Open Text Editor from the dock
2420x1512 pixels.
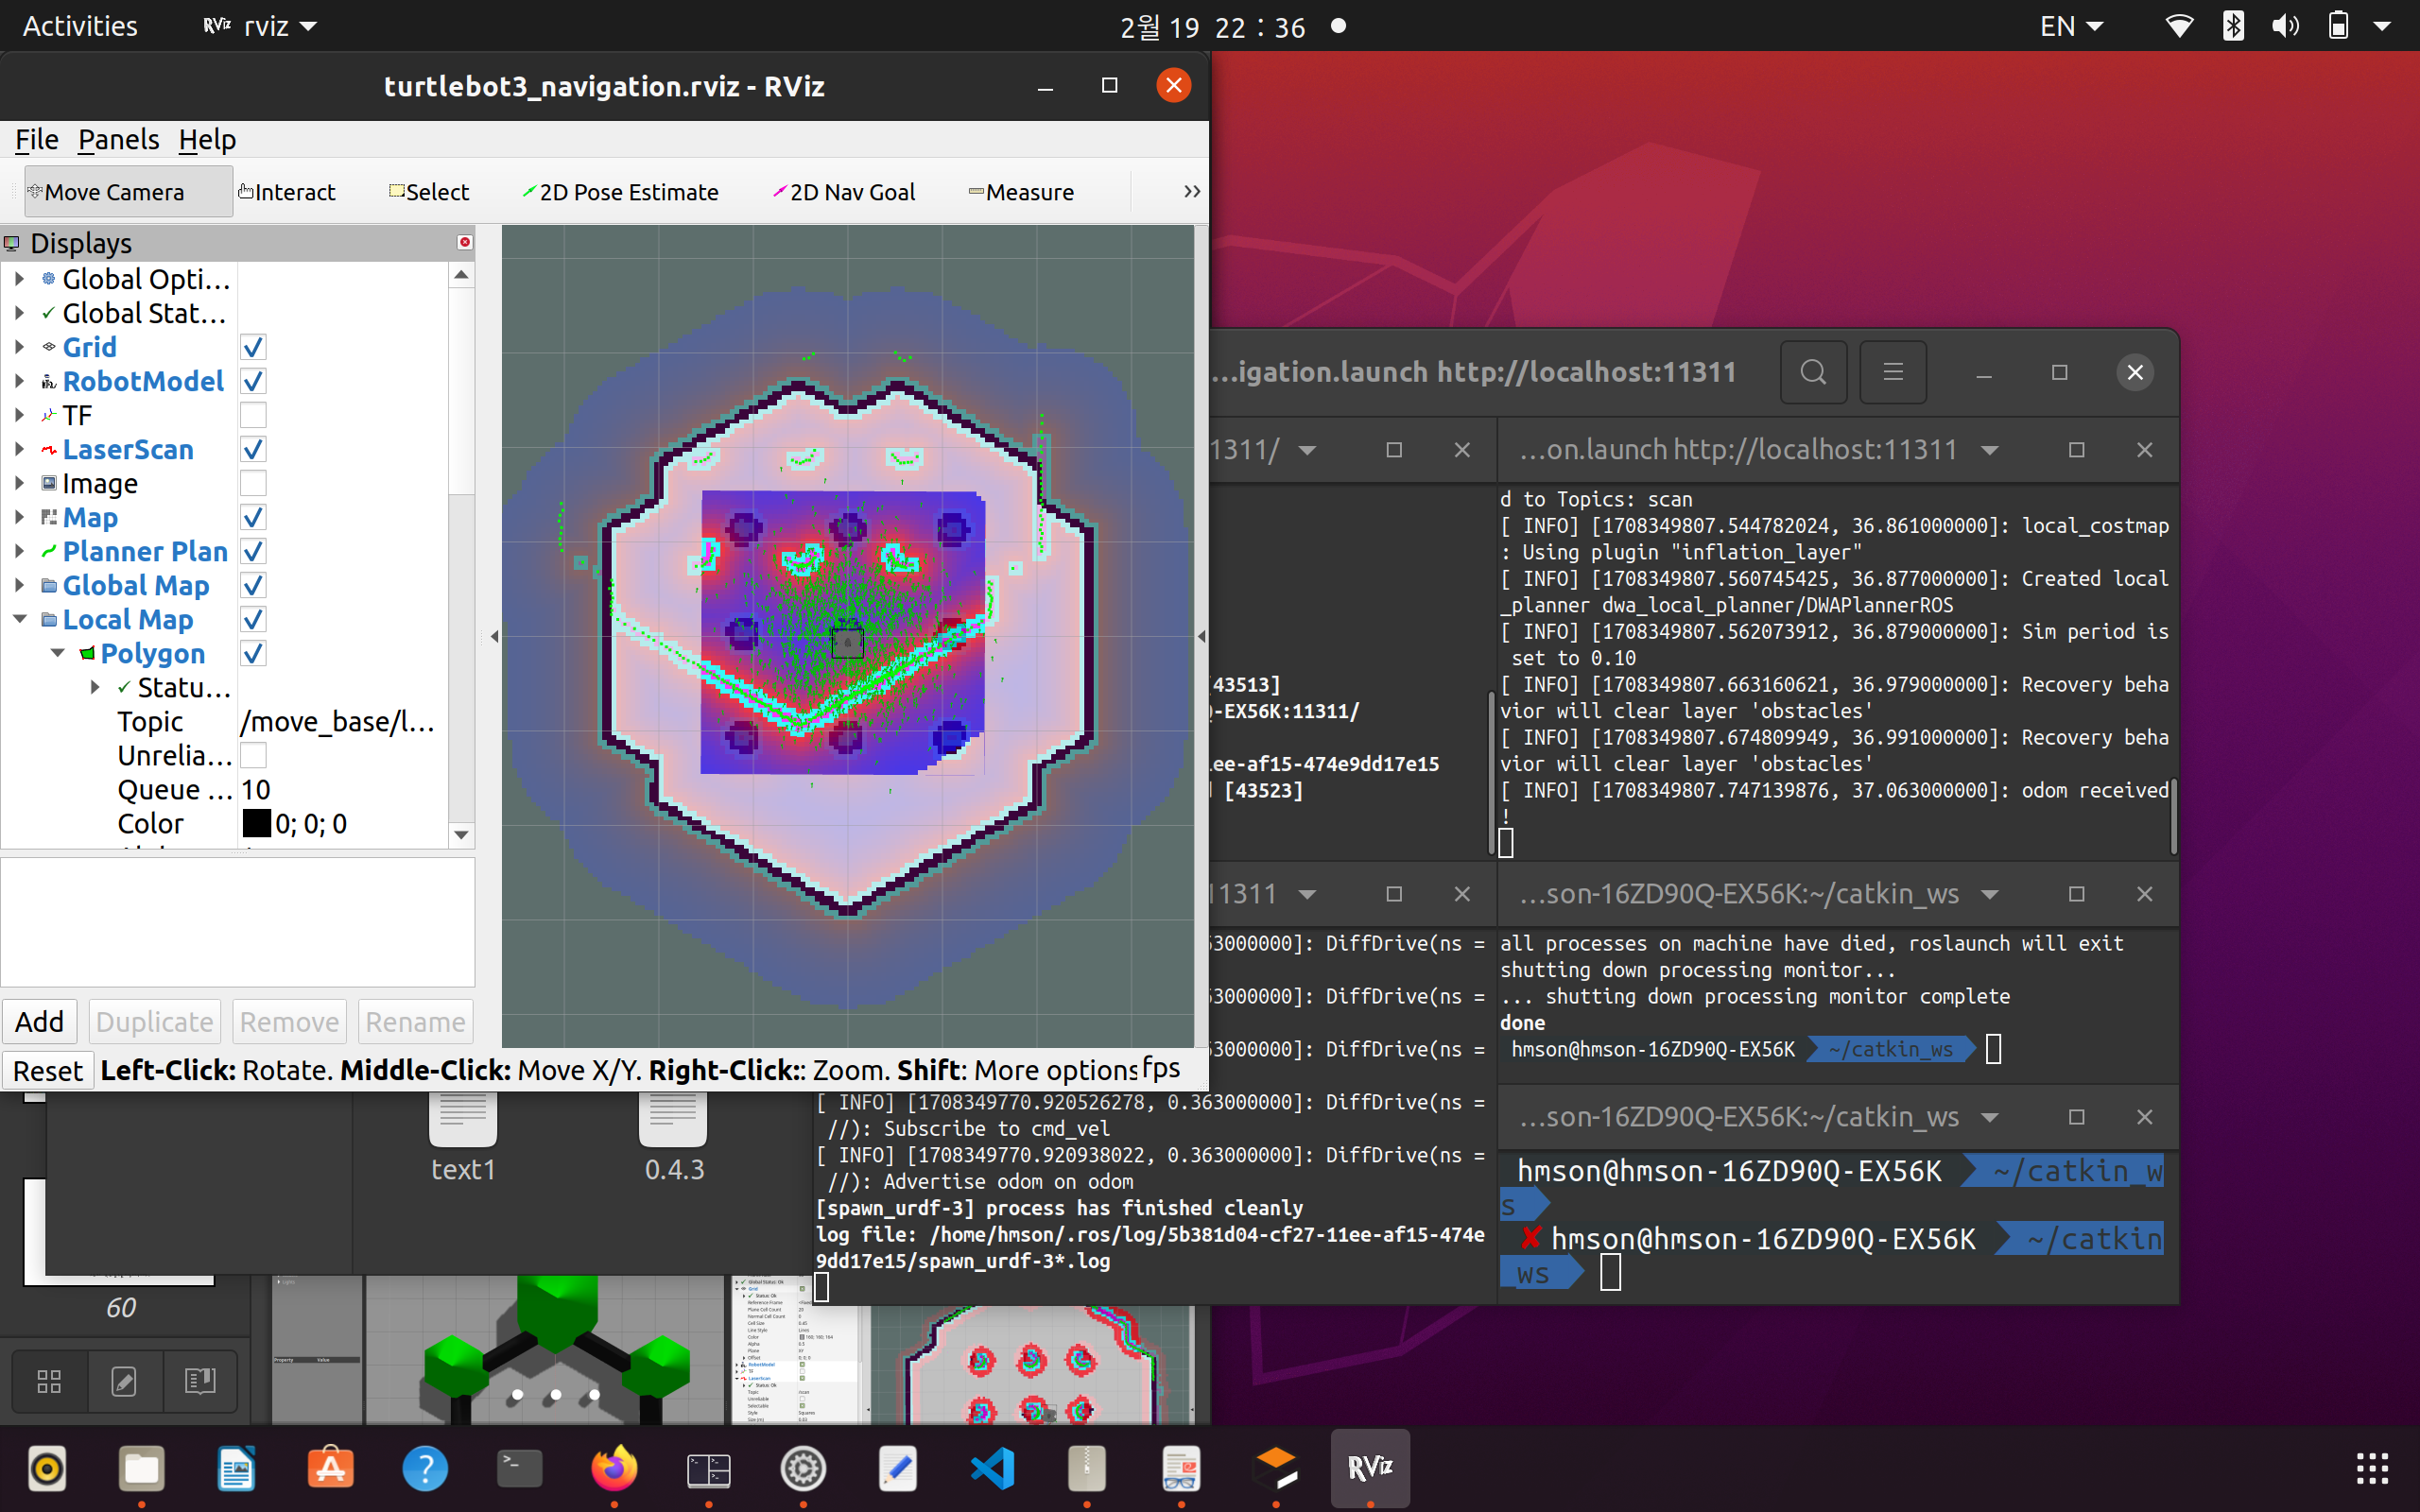pos(898,1468)
